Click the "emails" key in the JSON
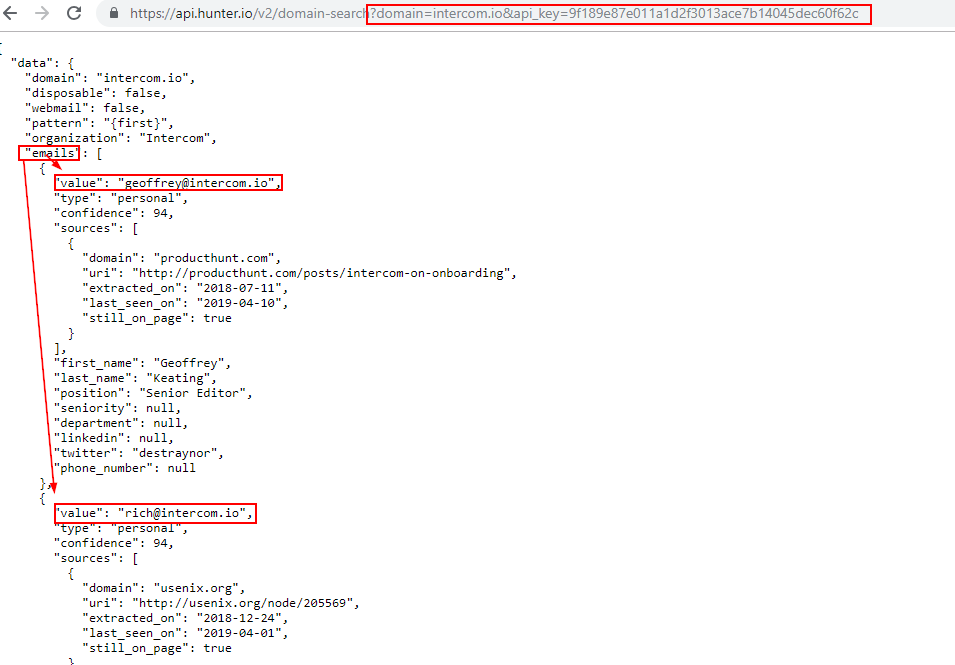 49,153
